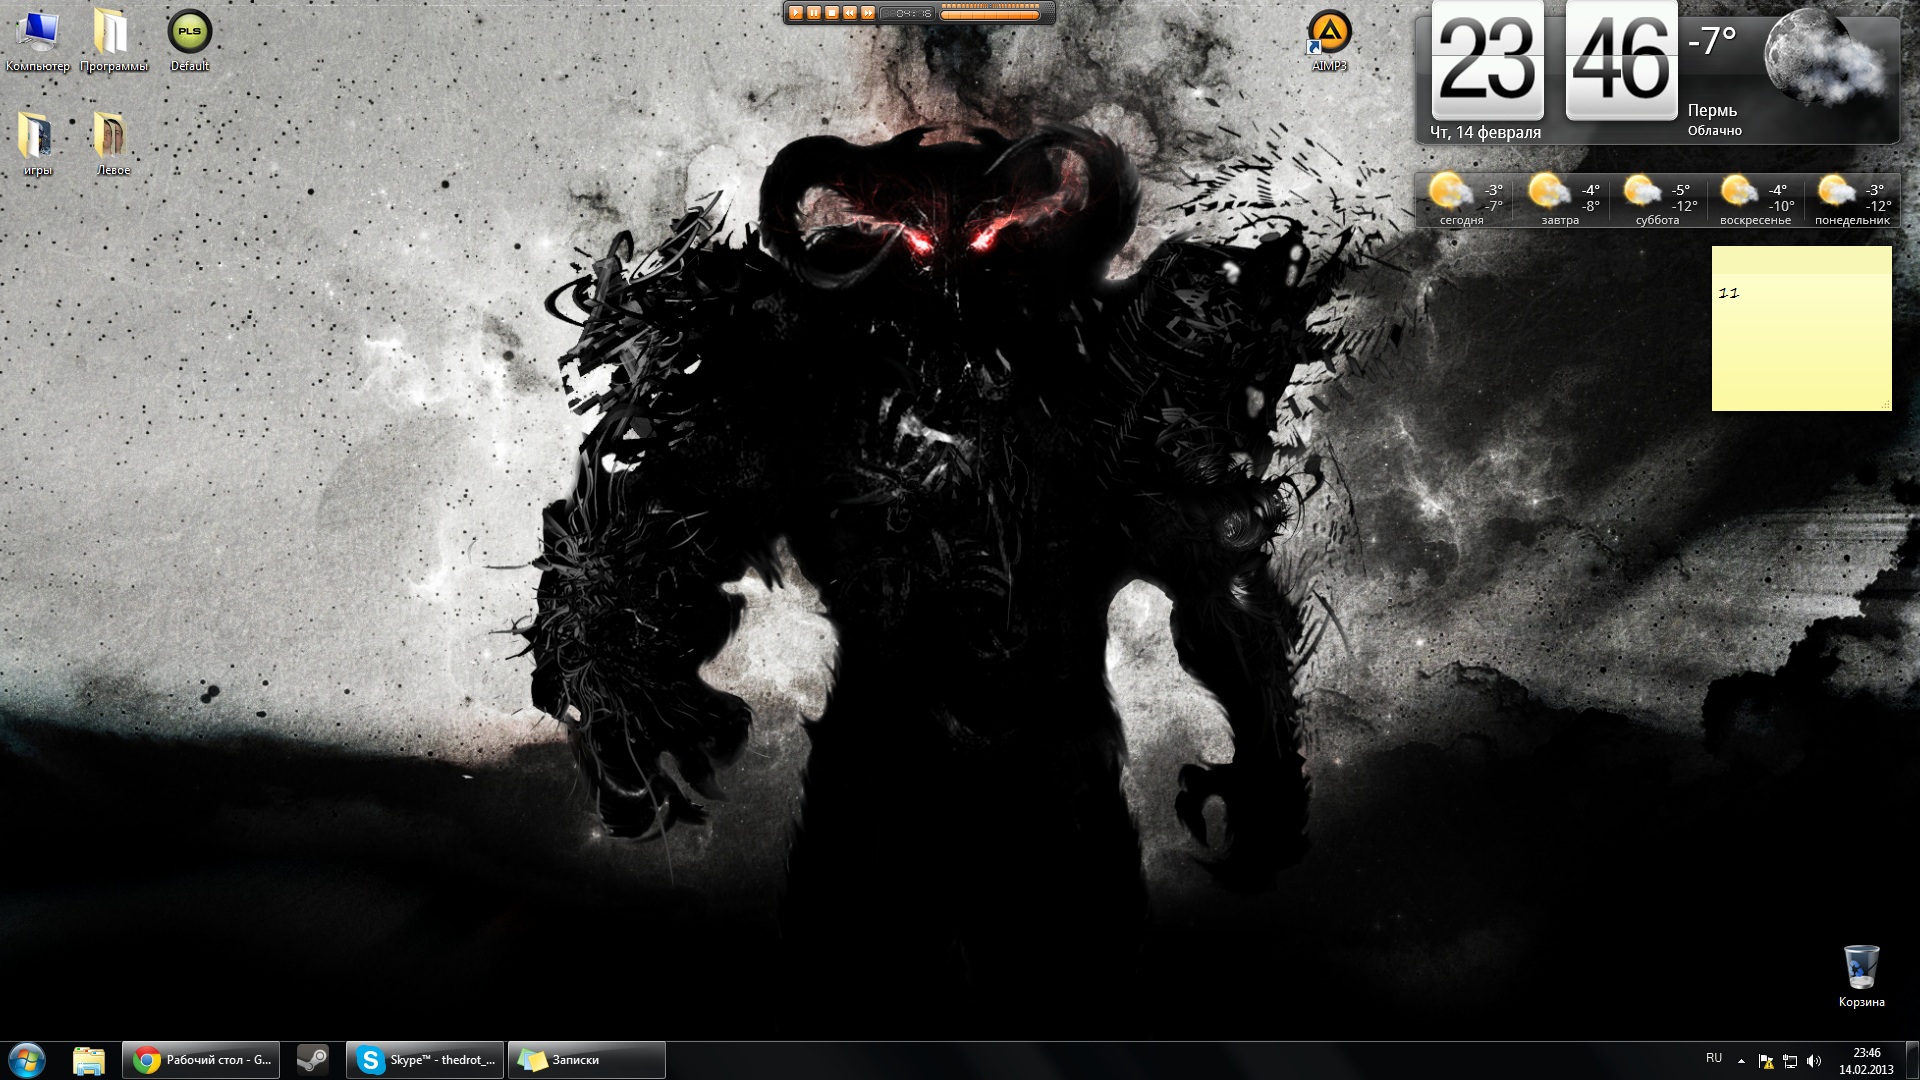Switch to the Skype taskbar window
1920x1080 pixels.
point(426,1060)
